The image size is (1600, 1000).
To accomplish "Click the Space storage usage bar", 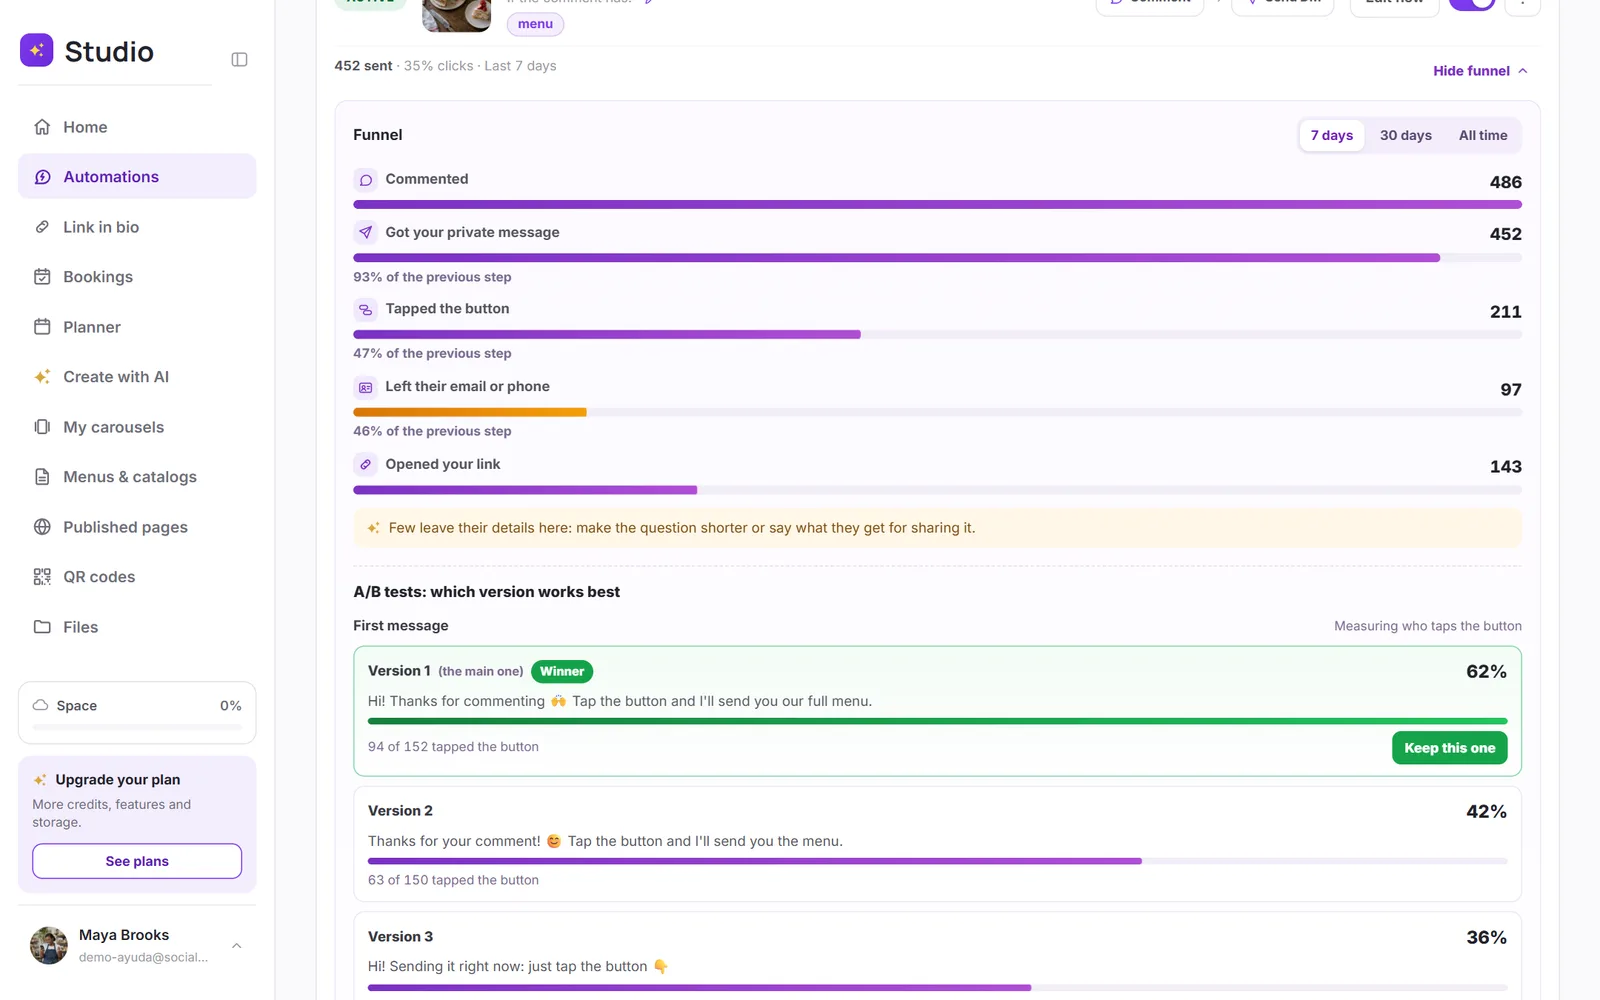I will coord(137,727).
